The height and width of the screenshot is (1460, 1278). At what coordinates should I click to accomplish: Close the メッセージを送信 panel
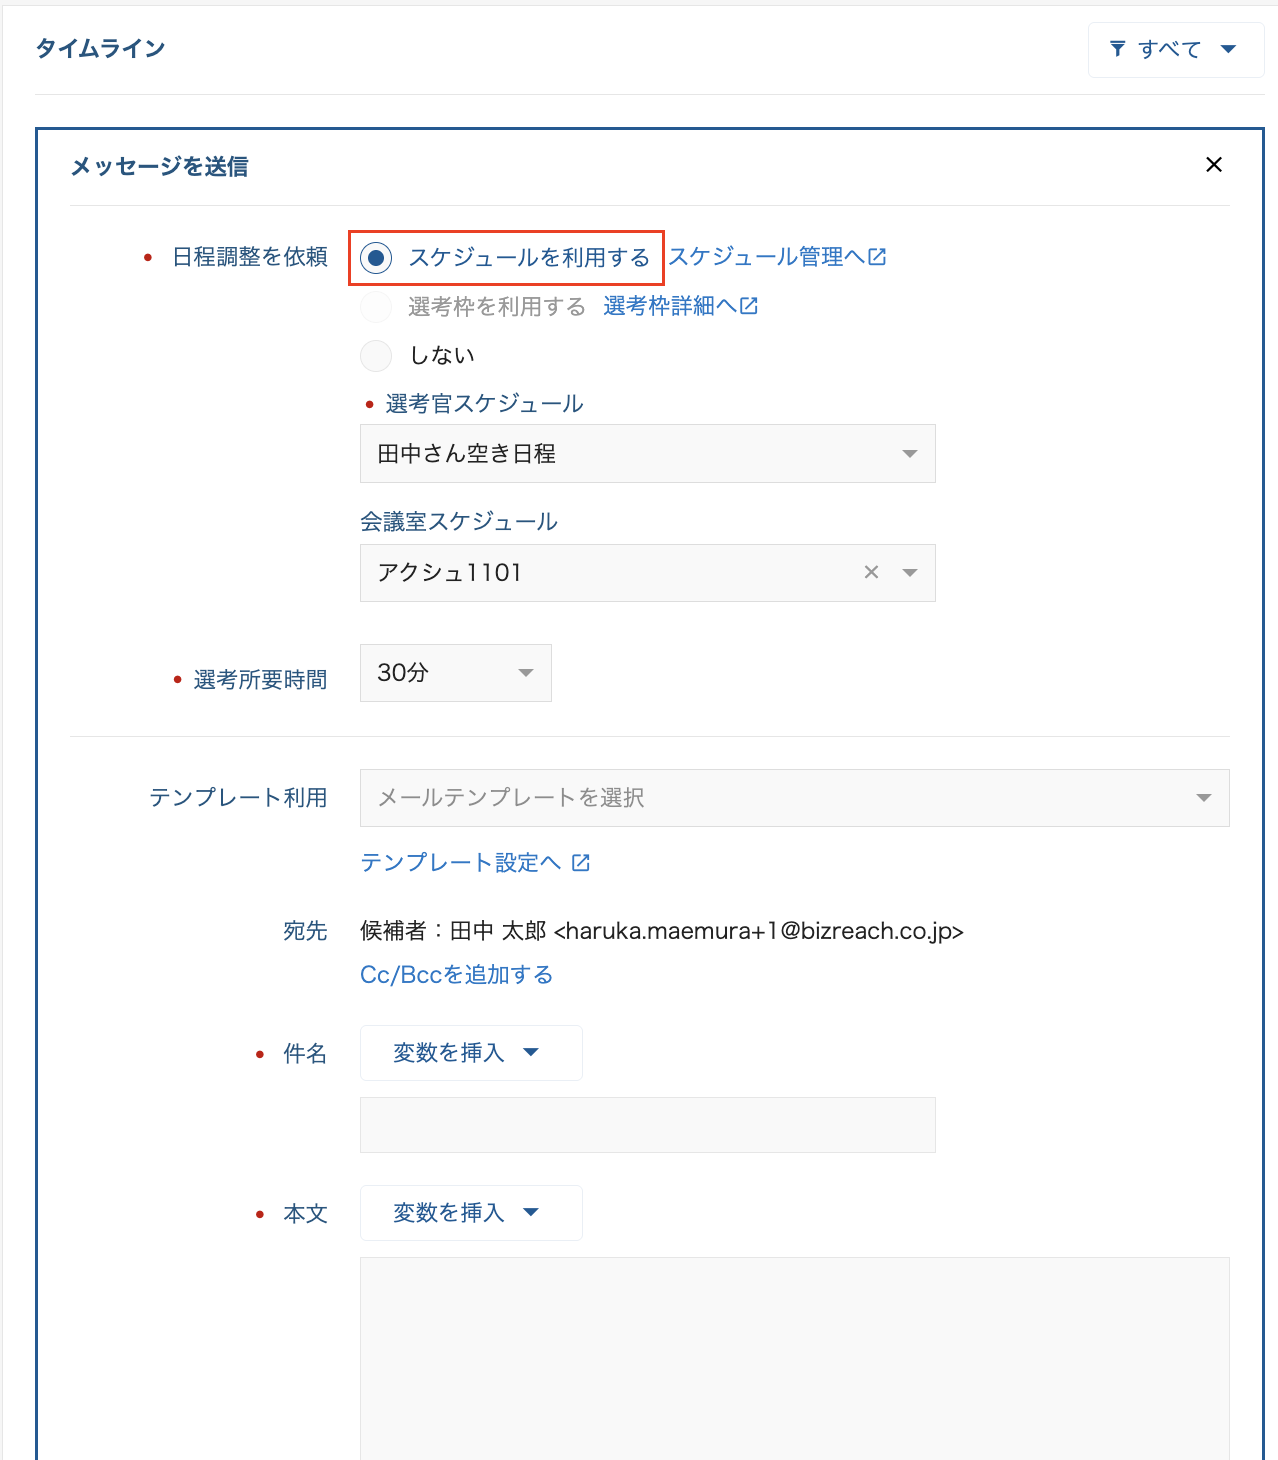[1213, 165]
